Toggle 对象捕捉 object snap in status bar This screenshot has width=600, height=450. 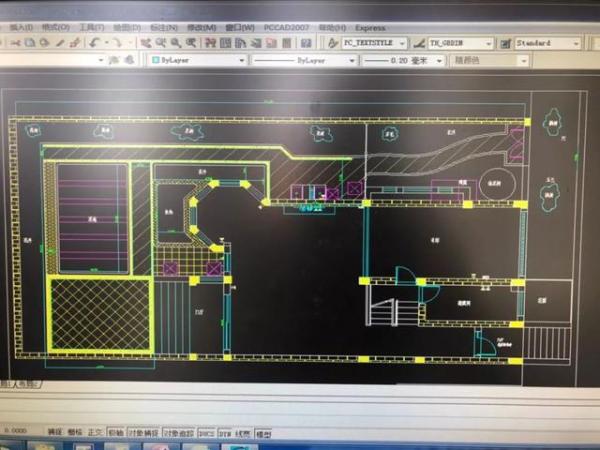(143, 433)
